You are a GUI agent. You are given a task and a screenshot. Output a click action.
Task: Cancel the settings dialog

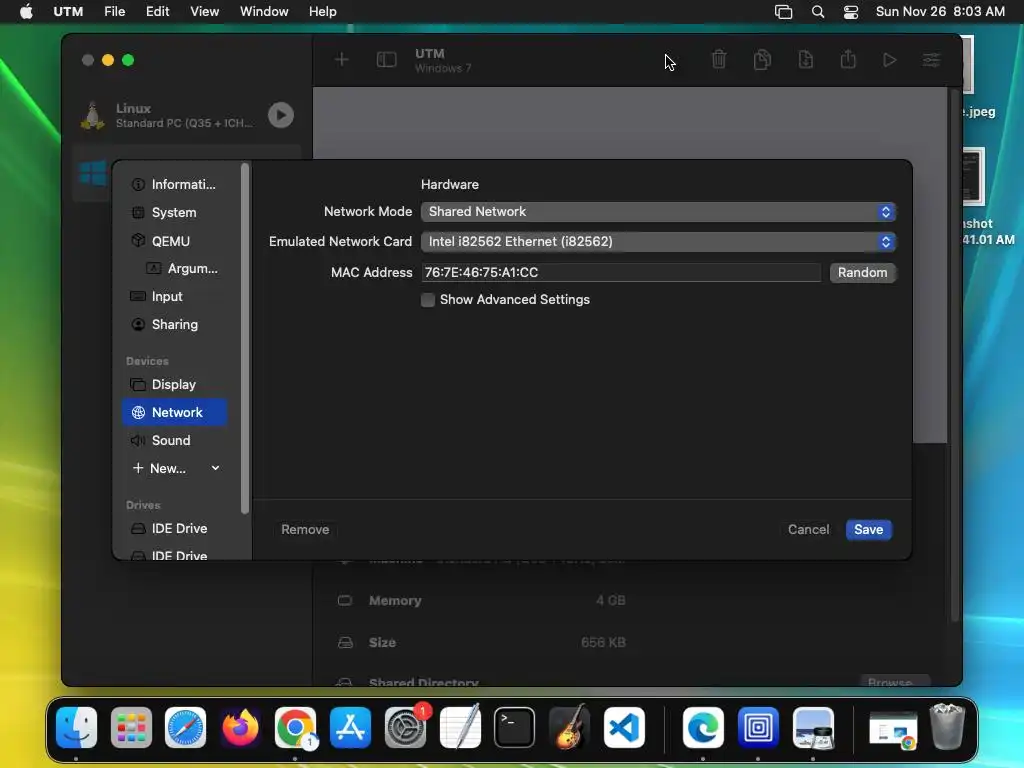click(808, 530)
